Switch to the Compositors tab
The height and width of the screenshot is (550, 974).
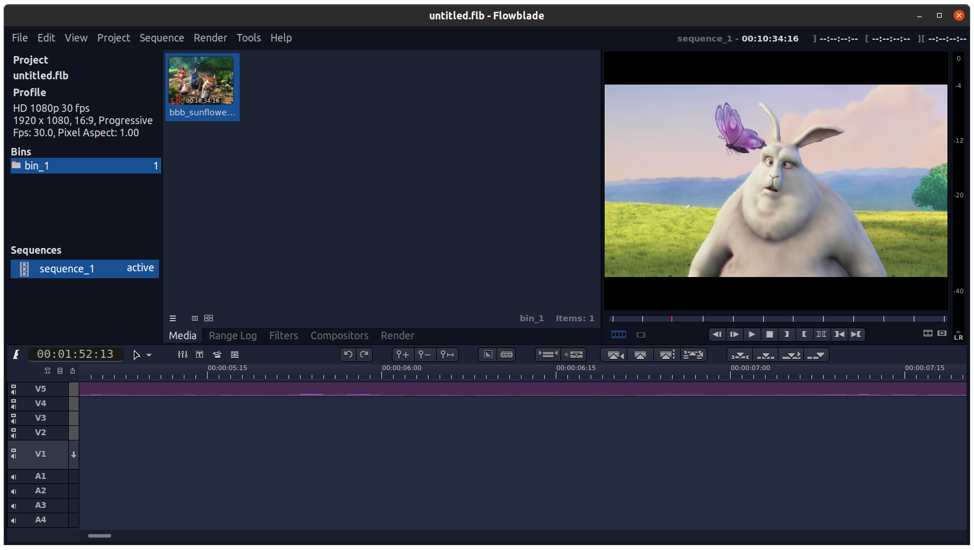pyautogui.click(x=339, y=336)
